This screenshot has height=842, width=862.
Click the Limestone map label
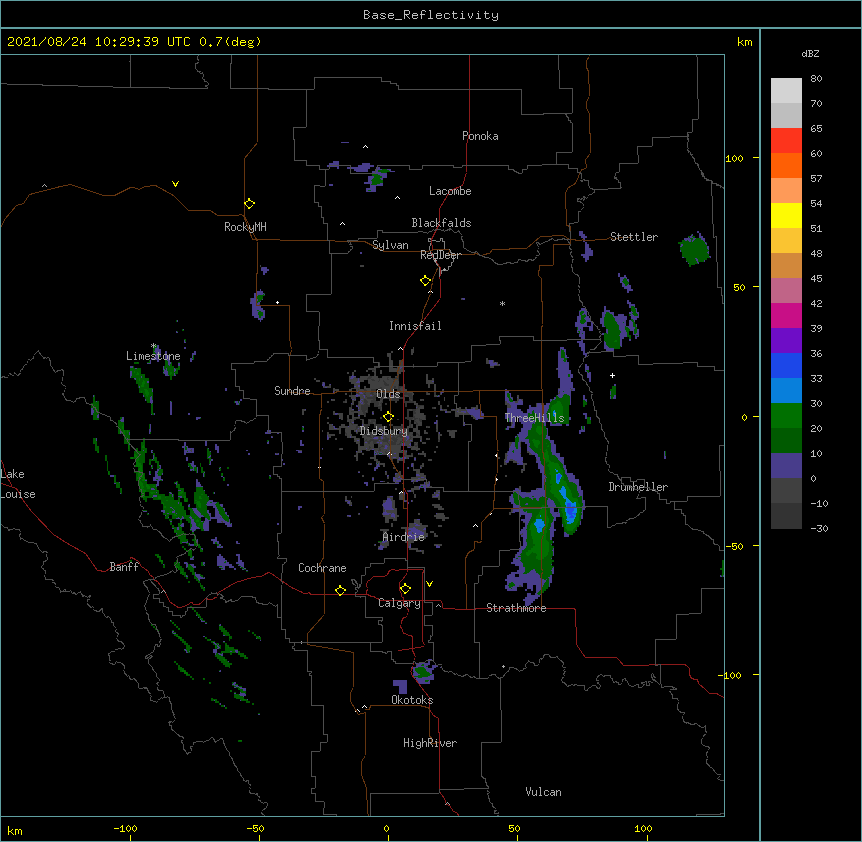(x=153, y=356)
